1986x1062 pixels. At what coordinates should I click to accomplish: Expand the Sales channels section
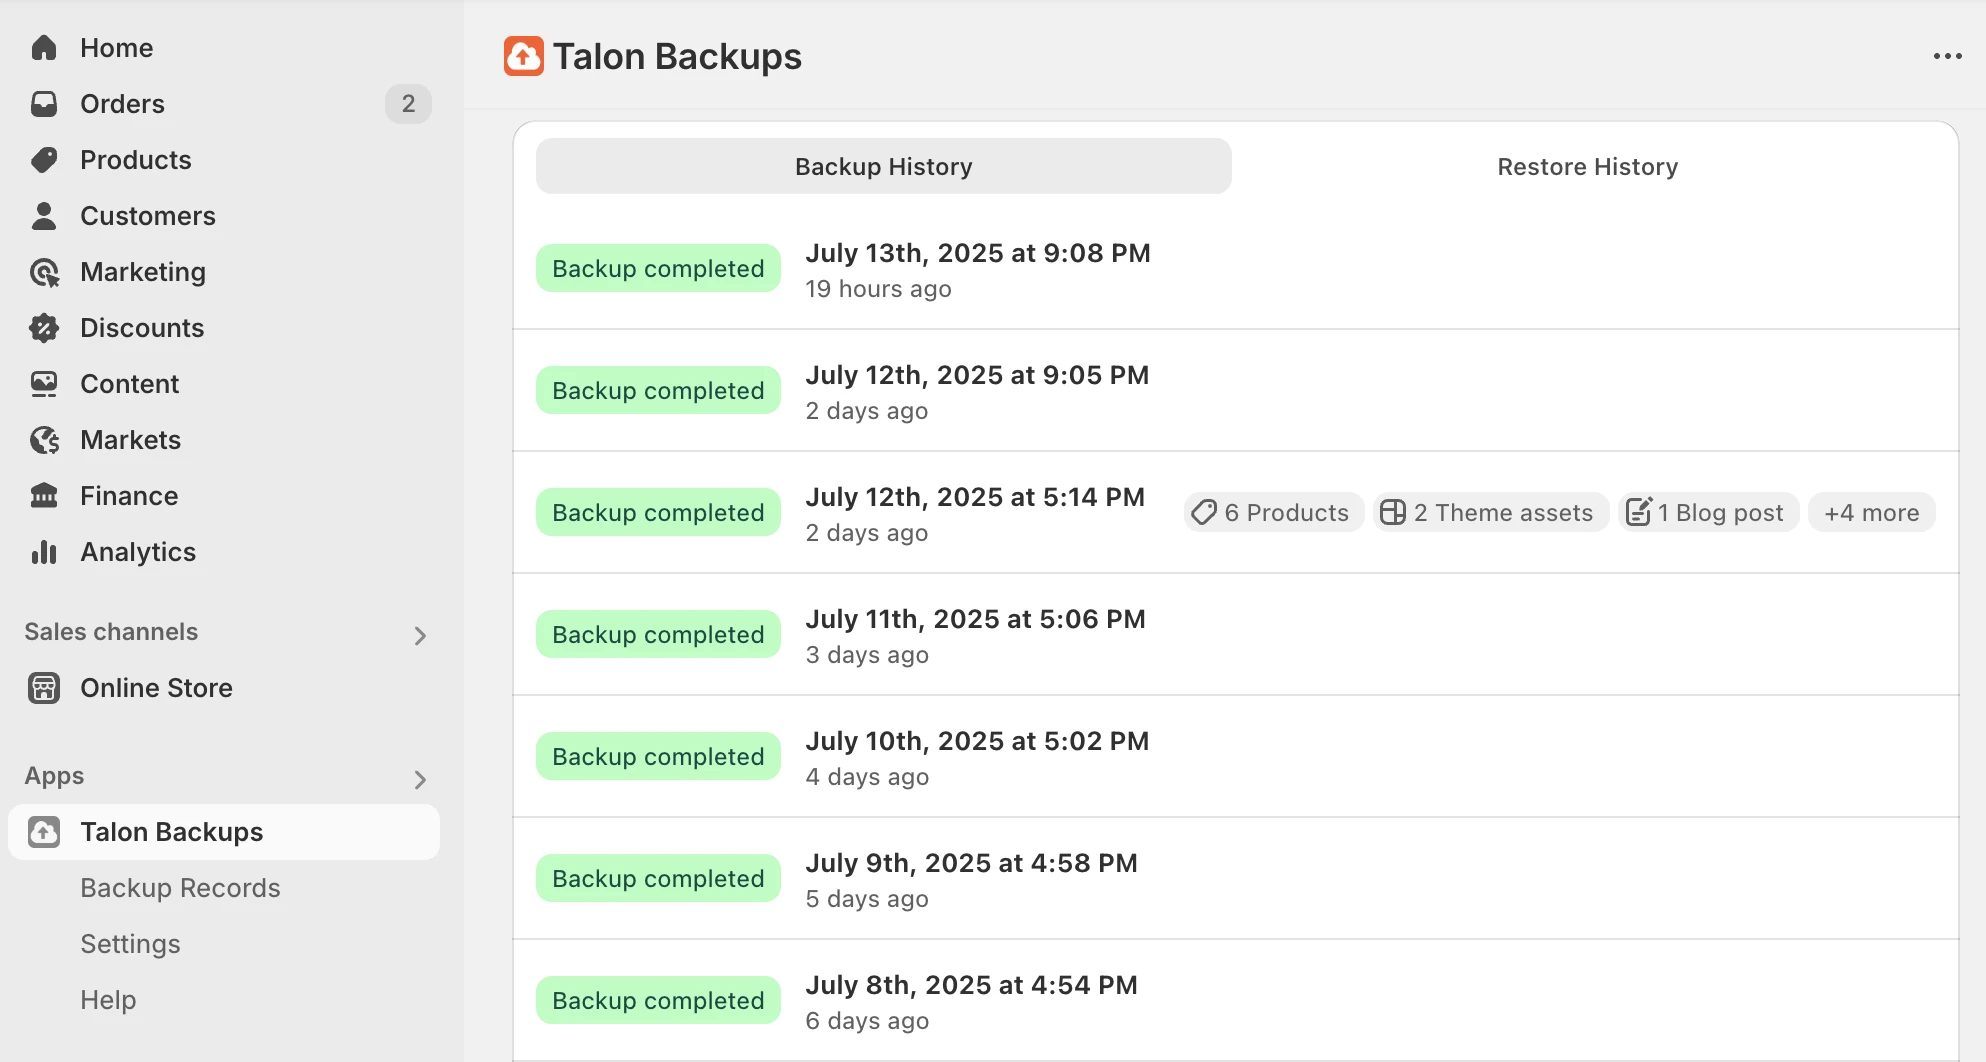click(420, 635)
